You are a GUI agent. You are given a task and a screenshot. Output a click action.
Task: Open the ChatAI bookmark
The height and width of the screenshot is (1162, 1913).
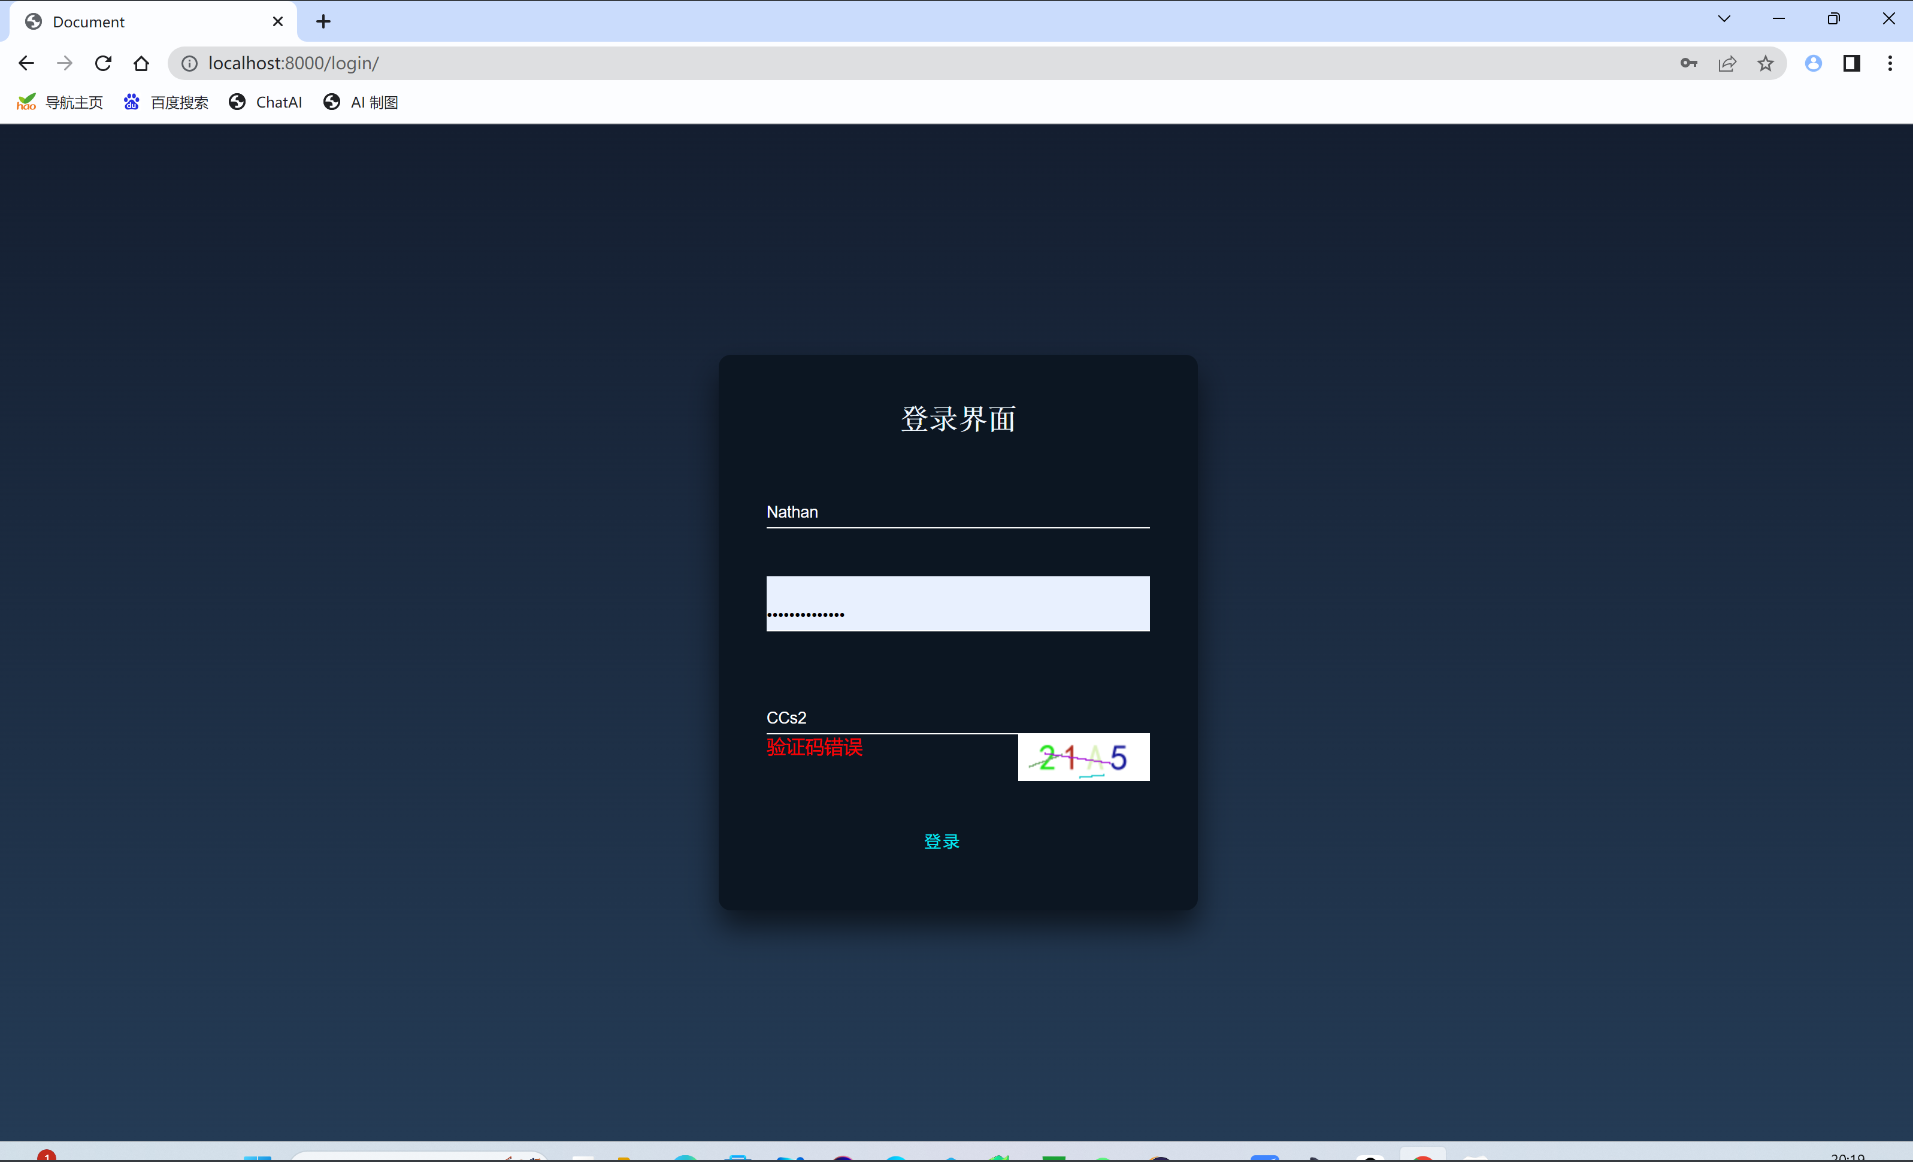click(265, 102)
